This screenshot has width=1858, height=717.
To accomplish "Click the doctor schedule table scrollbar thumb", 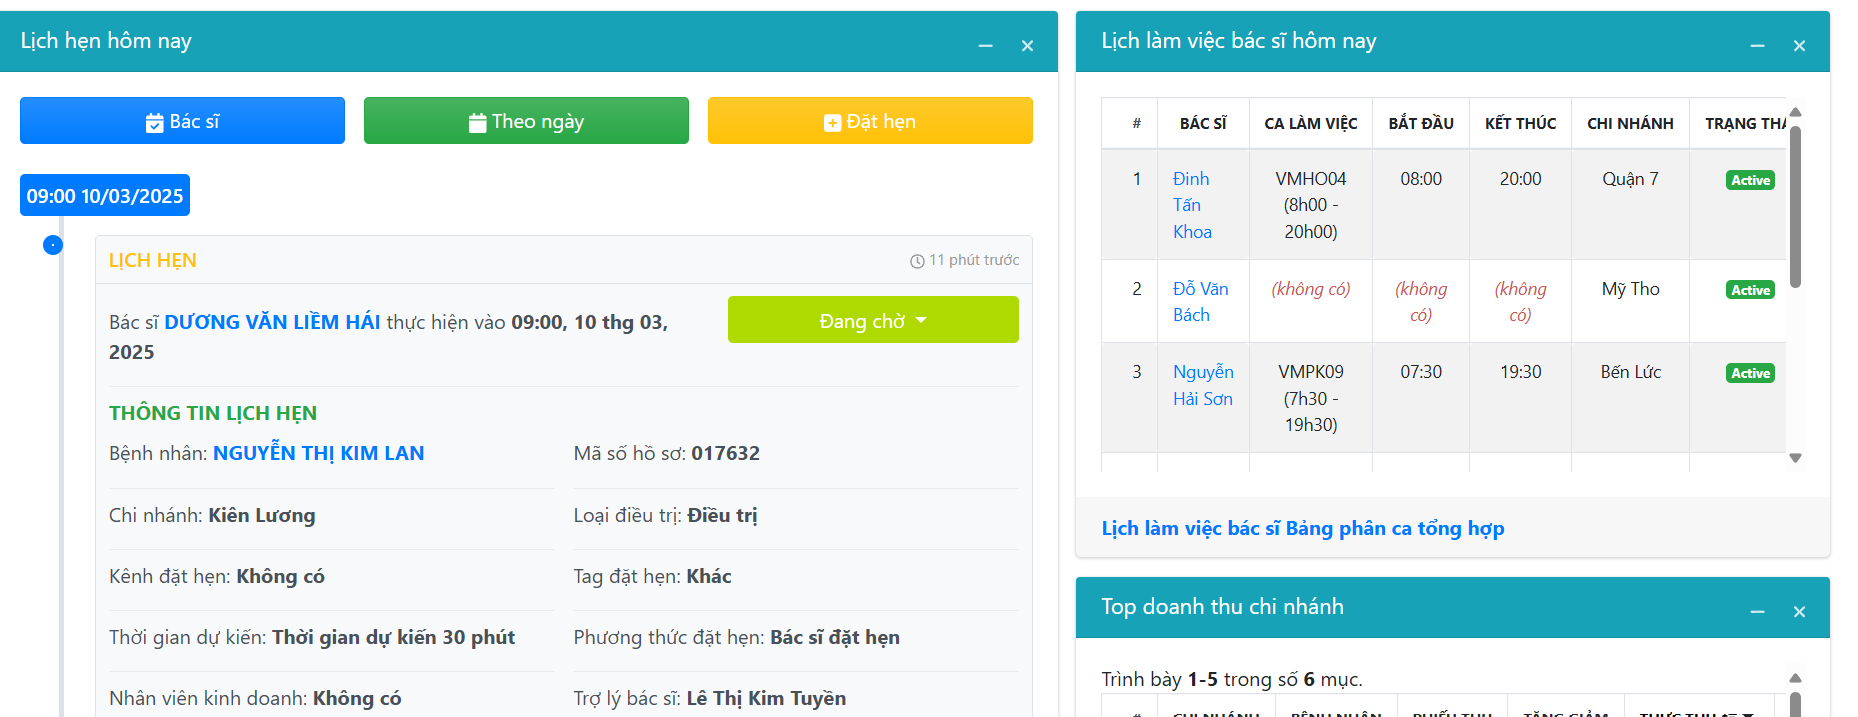I will point(1795,205).
